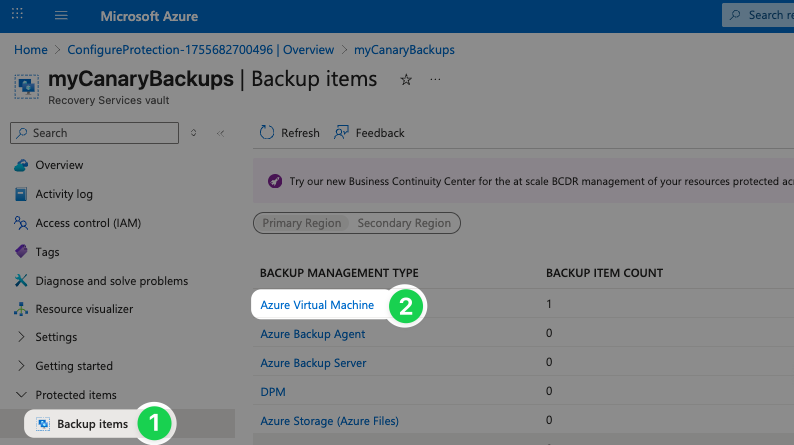Collapse the Protected items group chevron
Viewport: 794px width, 445px height.
point(21,394)
